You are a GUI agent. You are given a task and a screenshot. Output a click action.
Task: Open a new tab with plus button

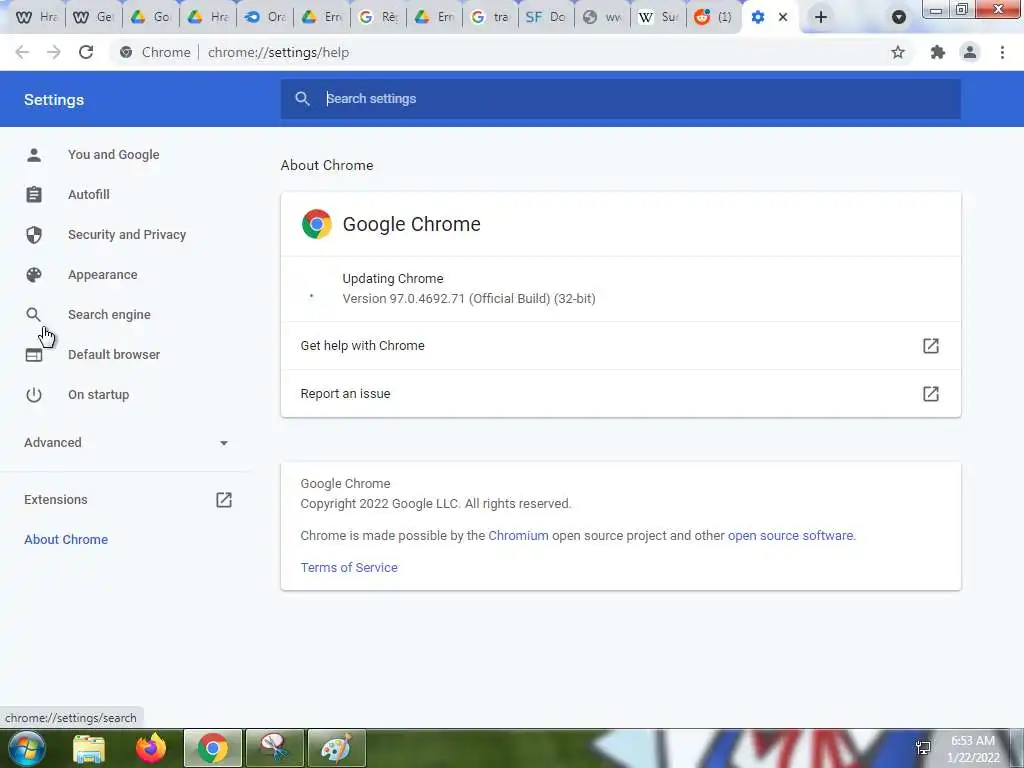pyautogui.click(x=821, y=17)
